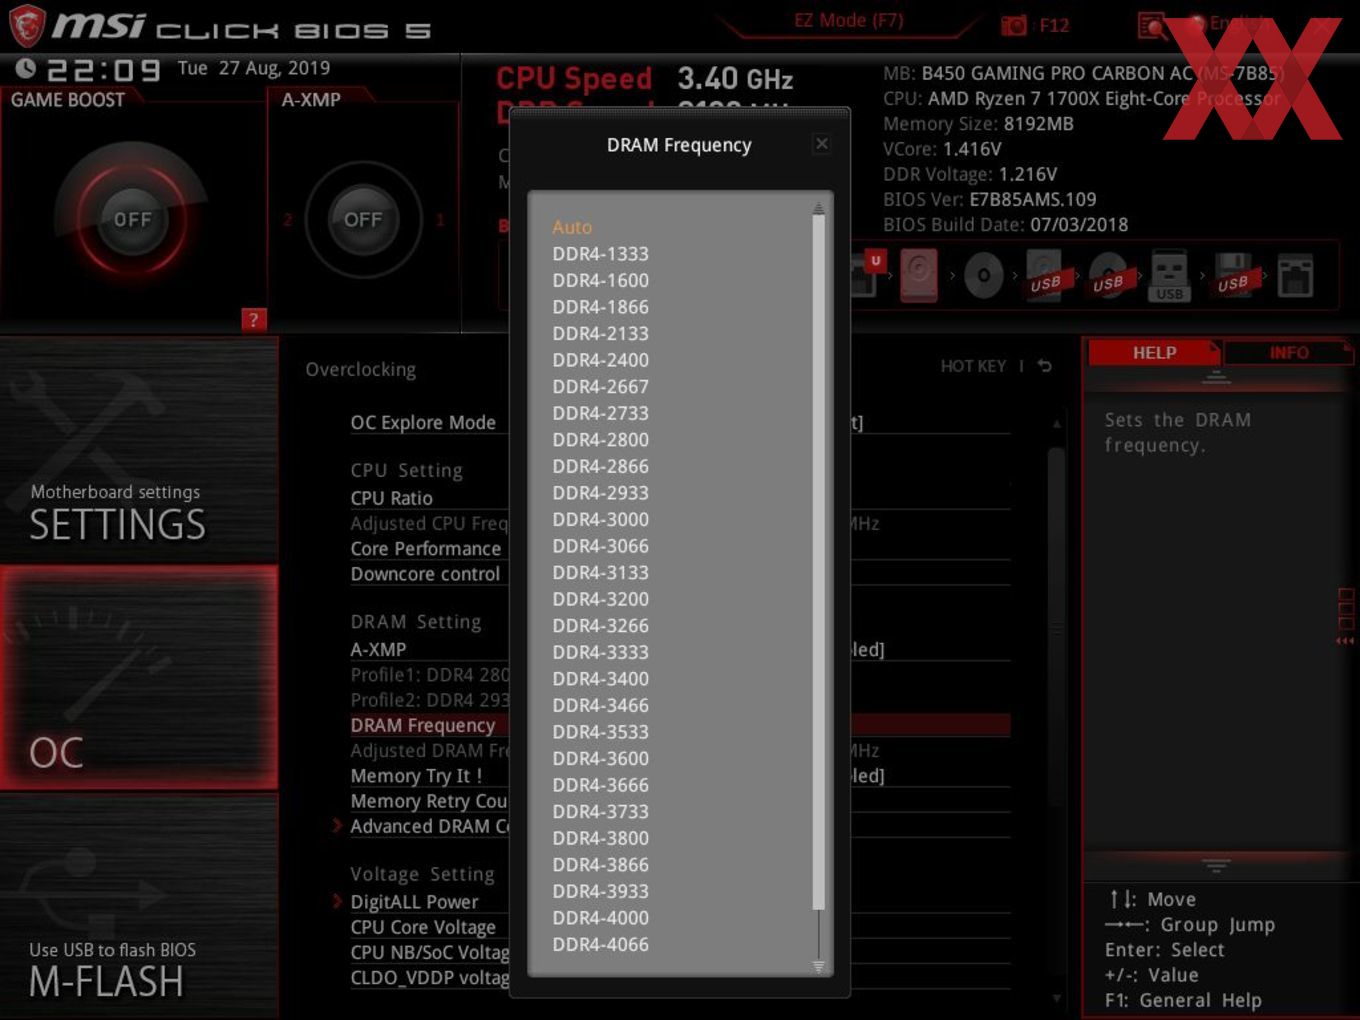The width and height of the screenshot is (1360, 1020).
Task: Choose Auto in DRAM Frequency list
Action: (x=572, y=227)
